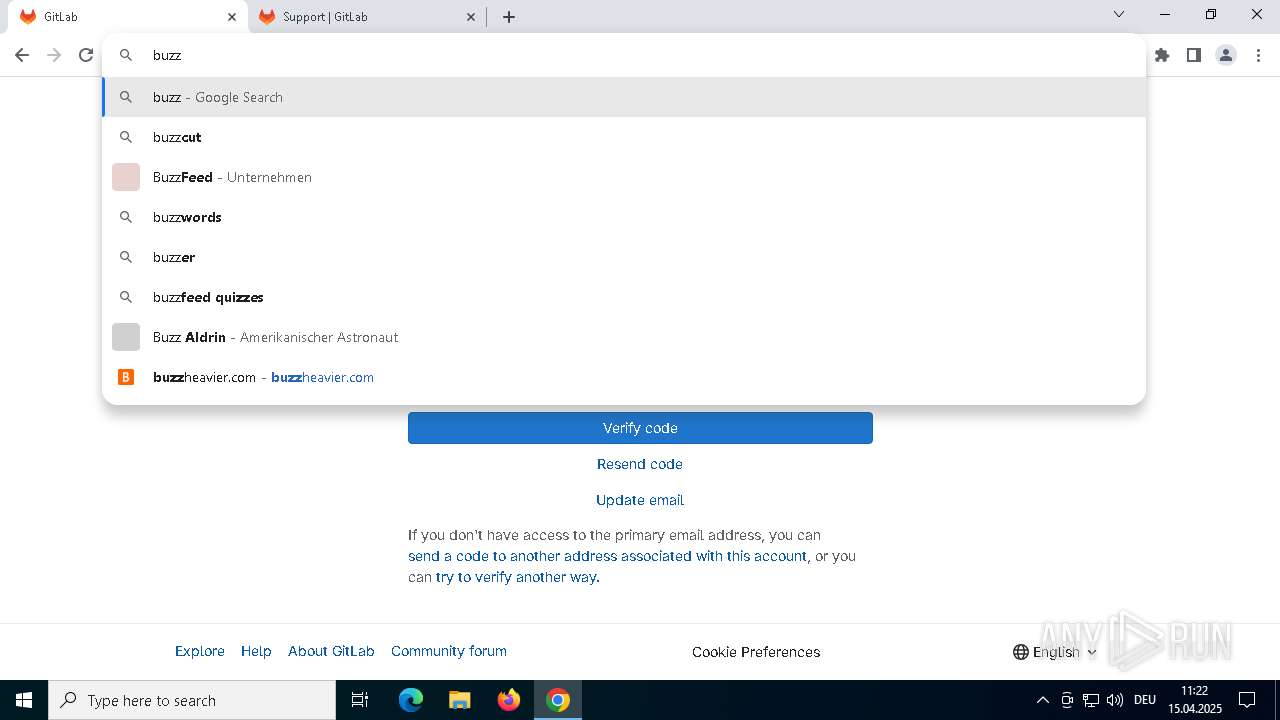The image size is (1280, 720).
Task: Click the Meet Now tray icon
Action: tap(1067, 700)
